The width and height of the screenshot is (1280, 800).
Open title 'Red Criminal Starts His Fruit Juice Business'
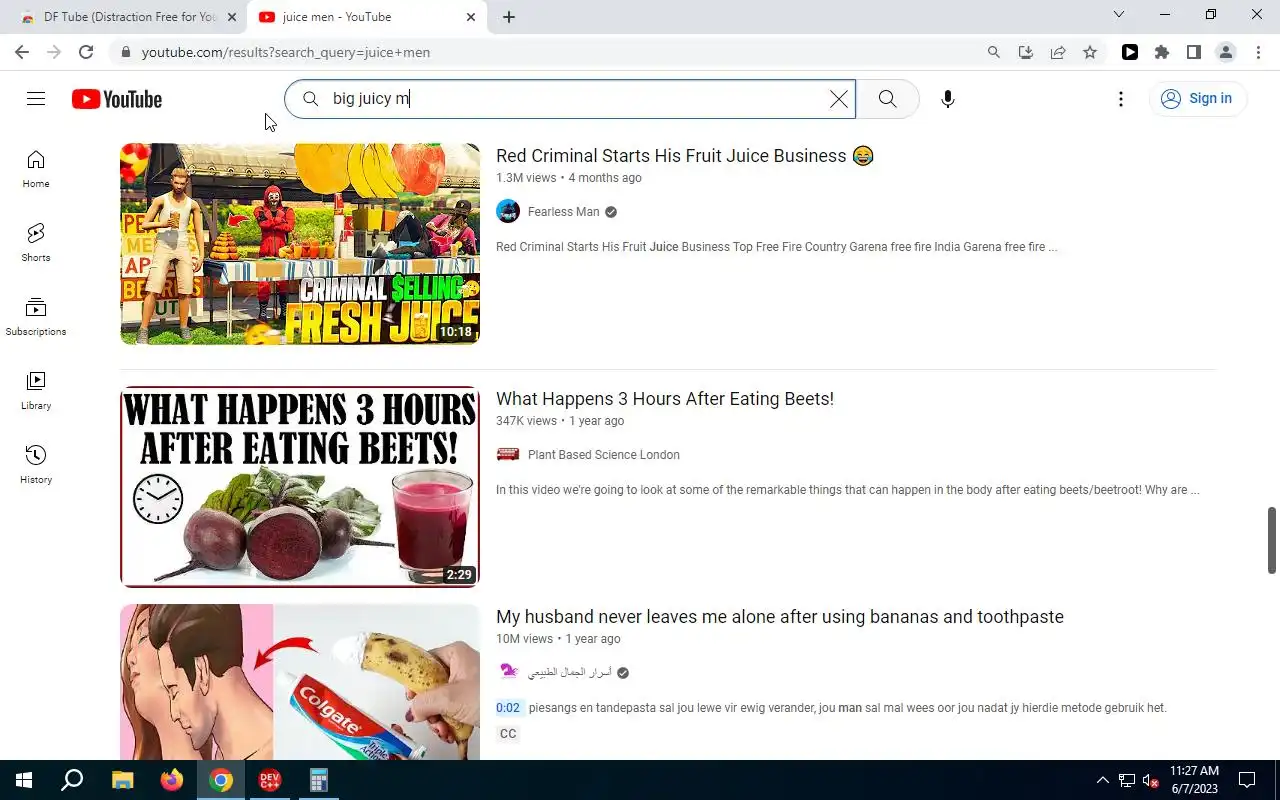[685, 156]
